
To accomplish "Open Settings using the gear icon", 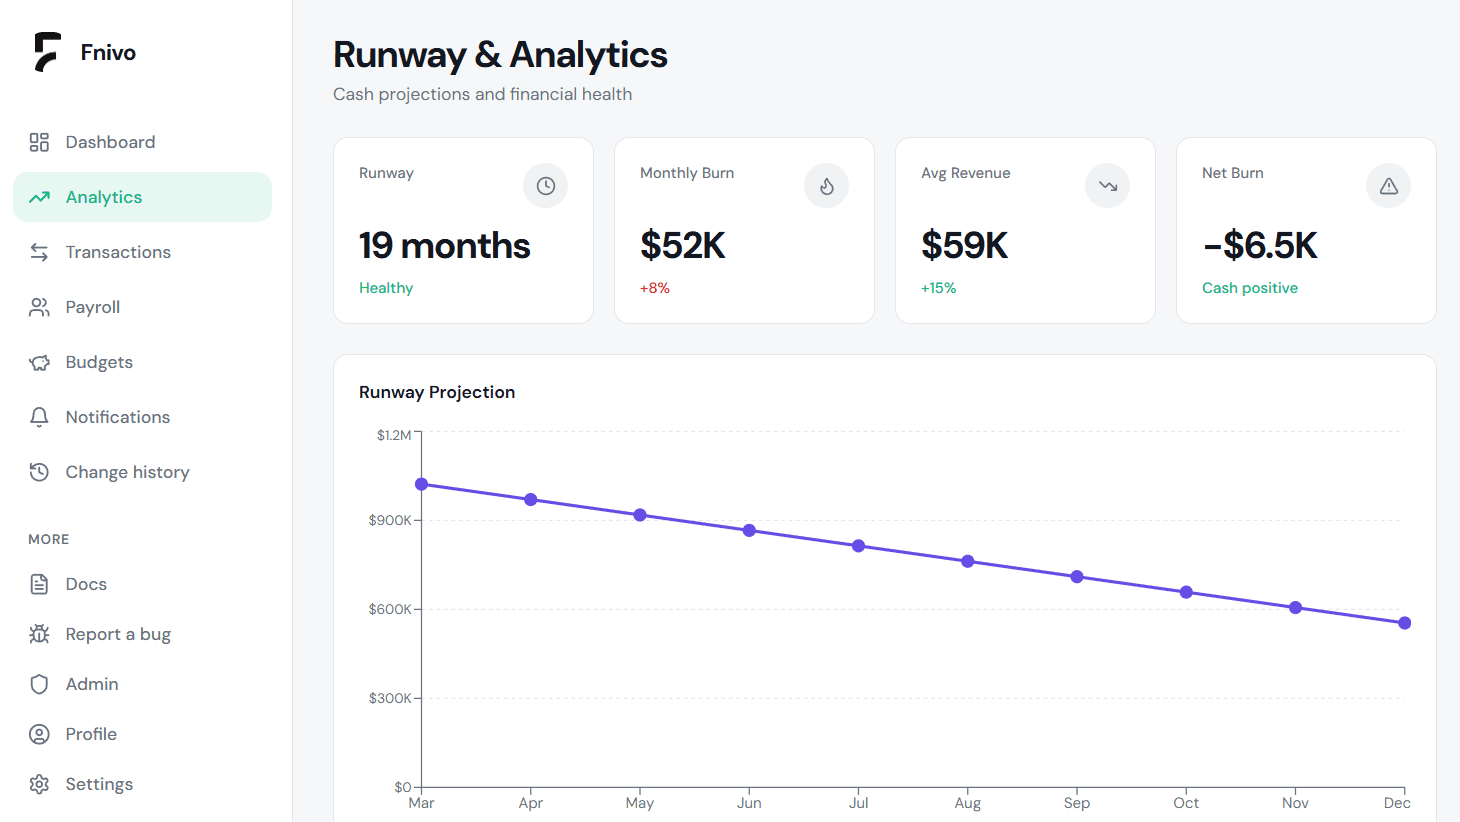I will coord(39,784).
